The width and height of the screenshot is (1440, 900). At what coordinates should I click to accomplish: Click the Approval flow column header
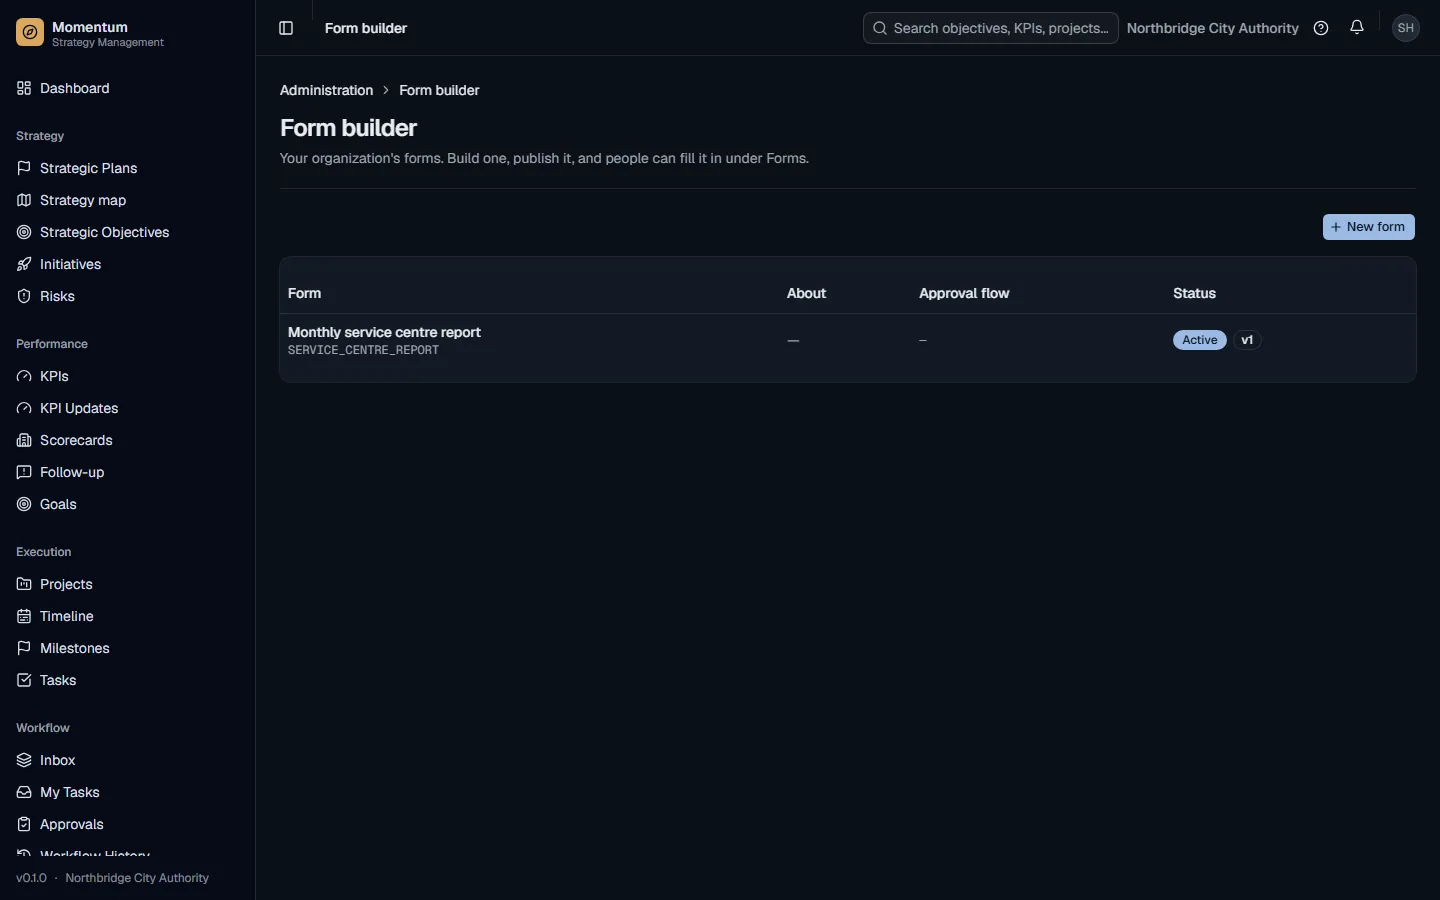pyautogui.click(x=964, y=293)
